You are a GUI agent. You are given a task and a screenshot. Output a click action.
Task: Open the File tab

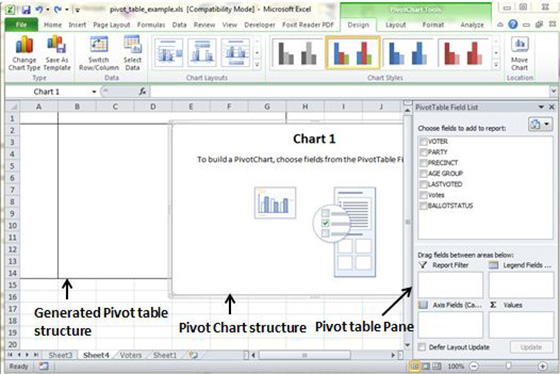[21, 25]
